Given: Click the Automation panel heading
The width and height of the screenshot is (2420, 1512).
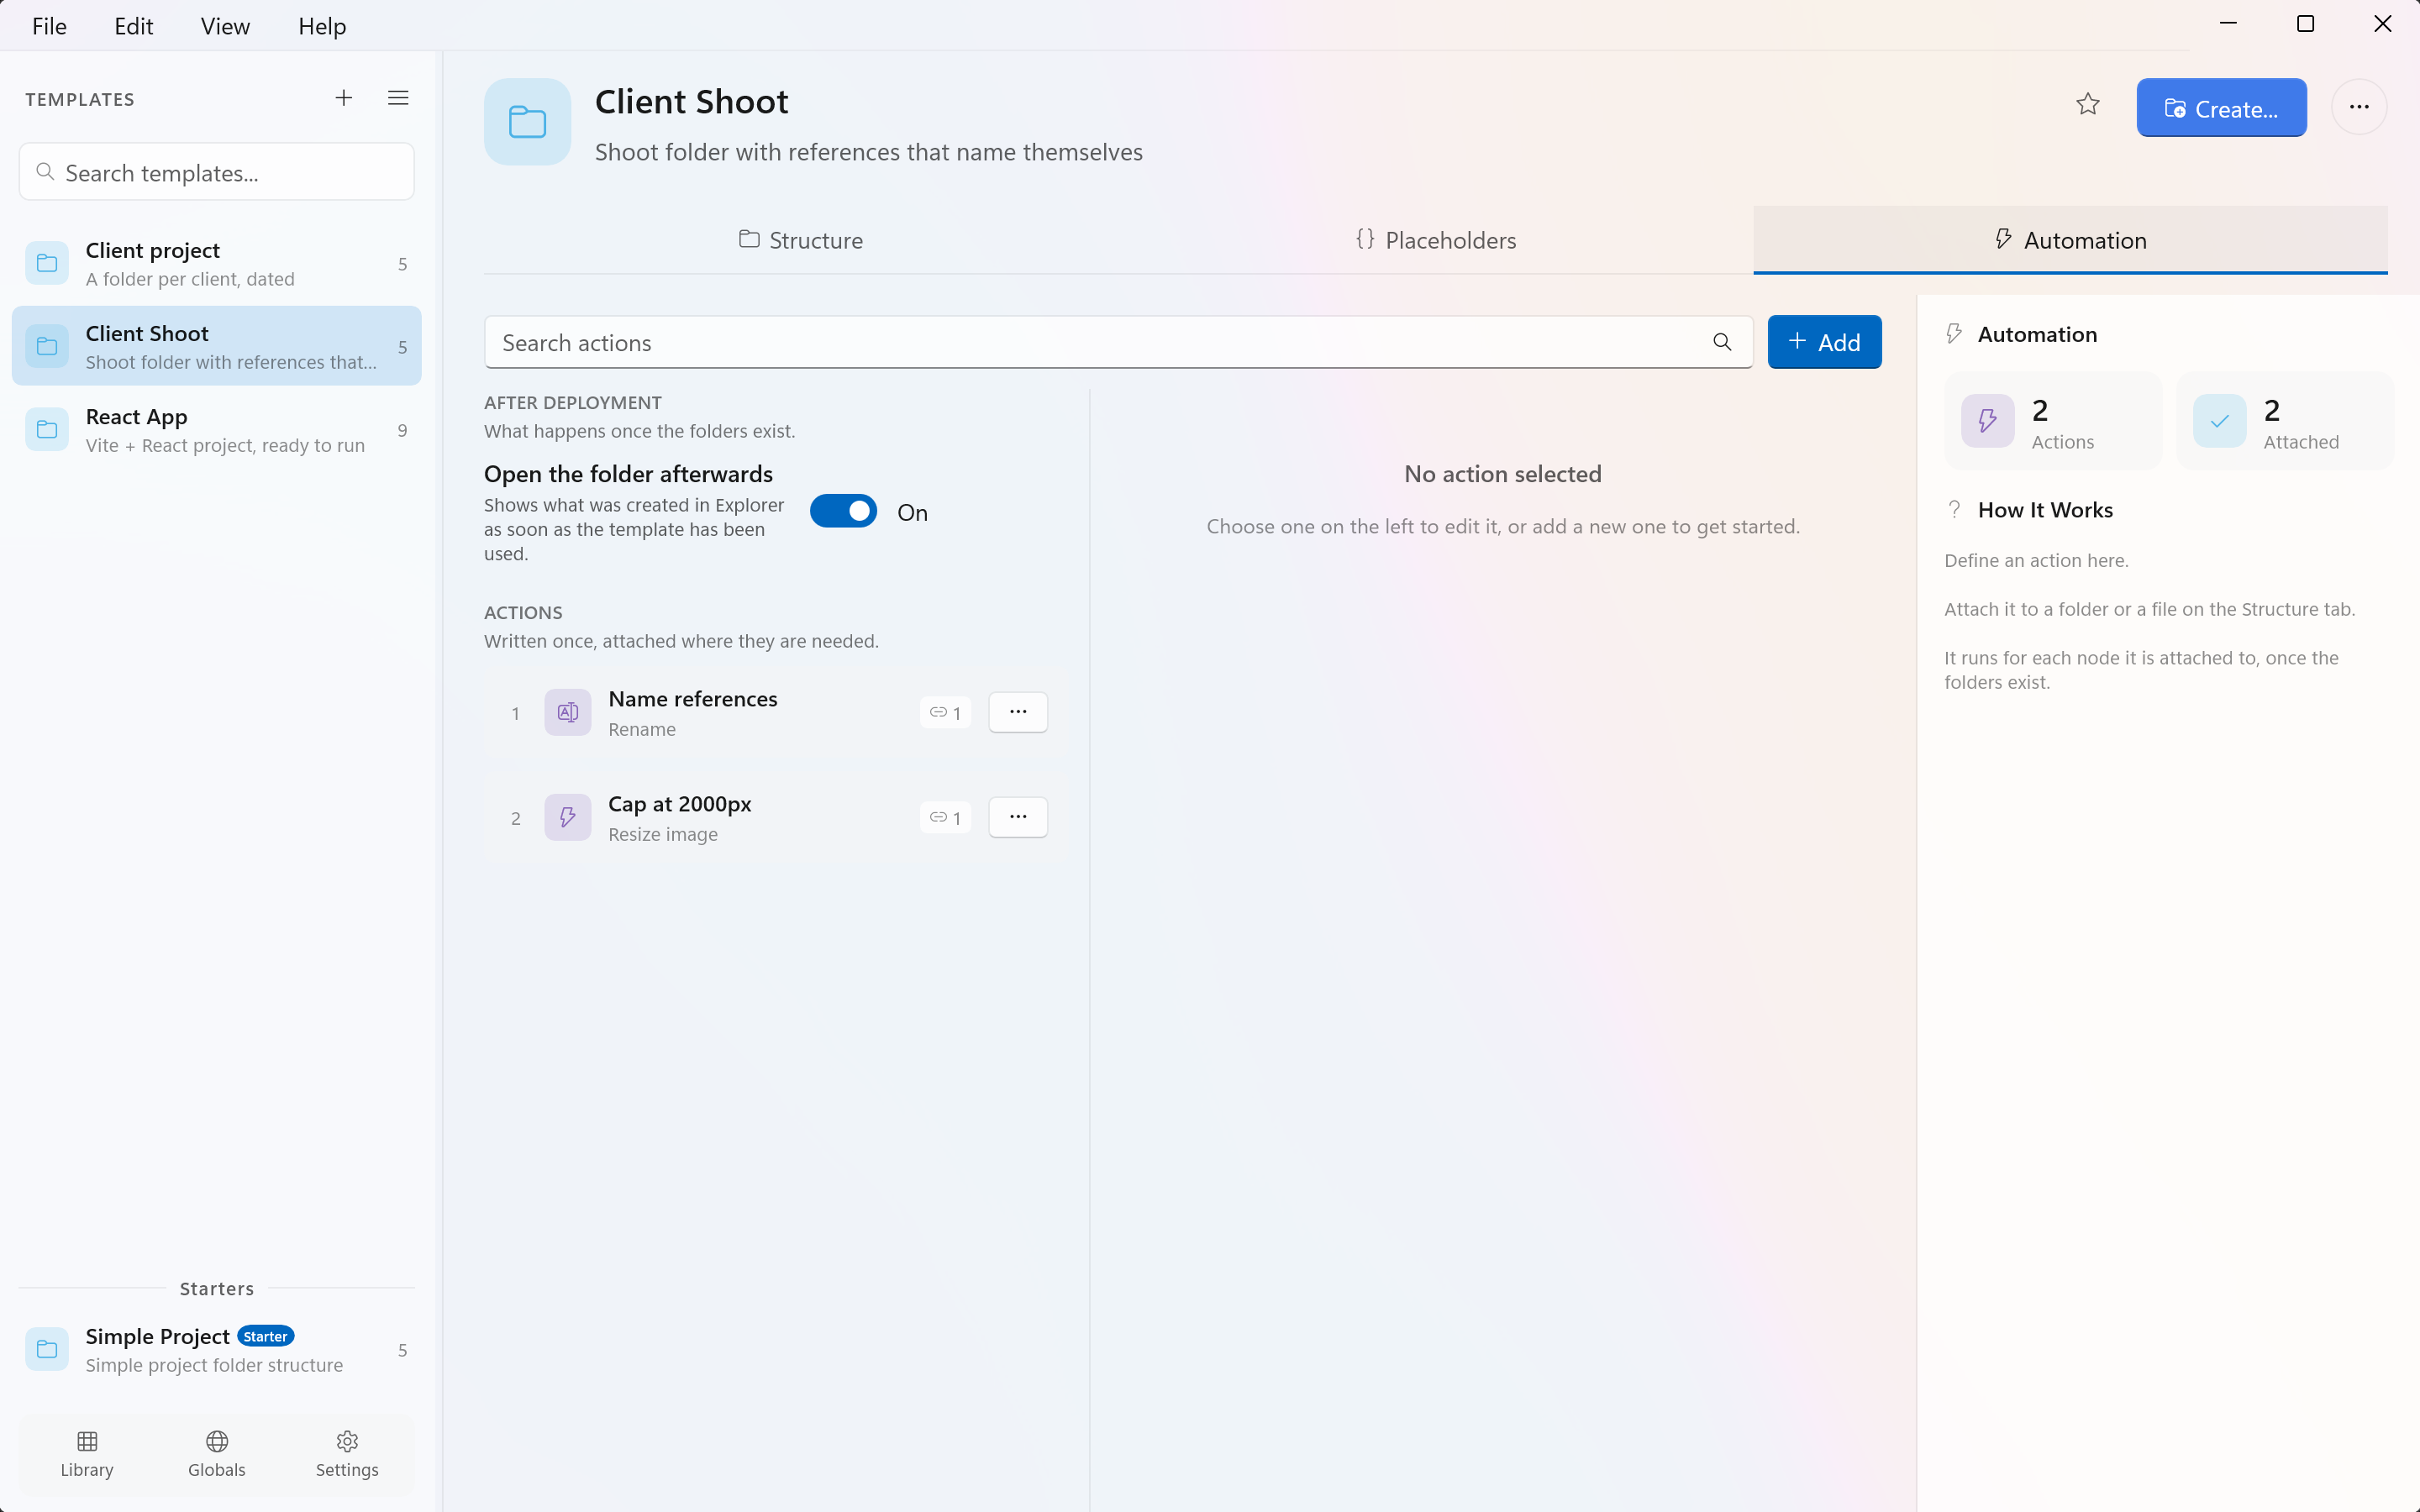Looking at the screenshot, I should pos(2037,334).
